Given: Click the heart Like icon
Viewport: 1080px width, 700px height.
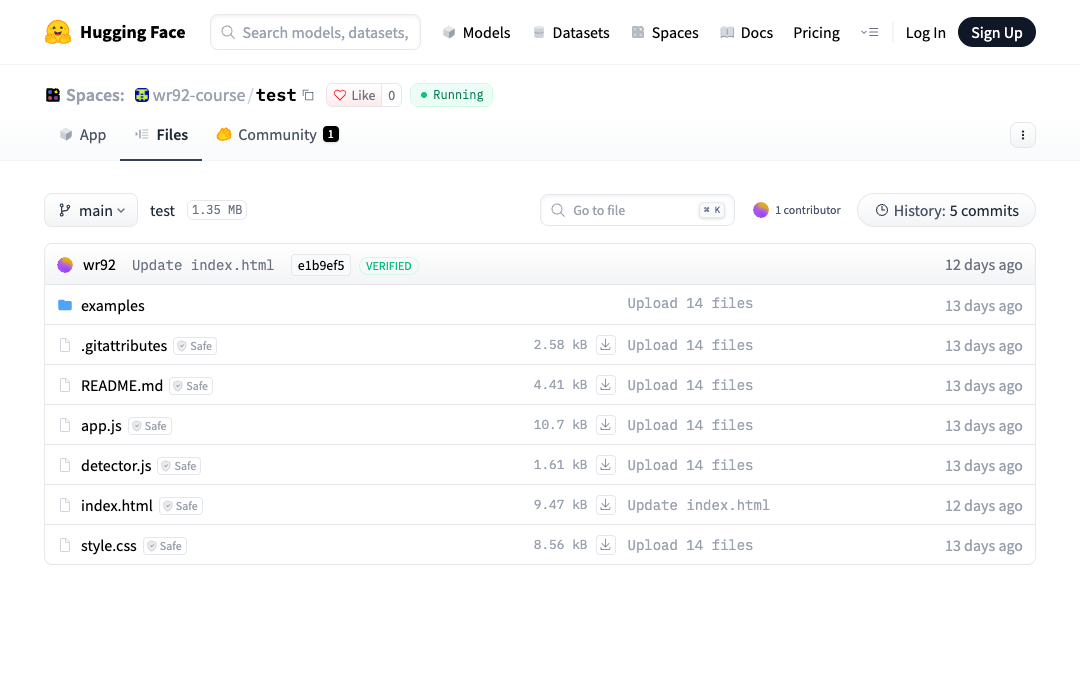Looking at the screenshot, I should (x=340, y=95).
